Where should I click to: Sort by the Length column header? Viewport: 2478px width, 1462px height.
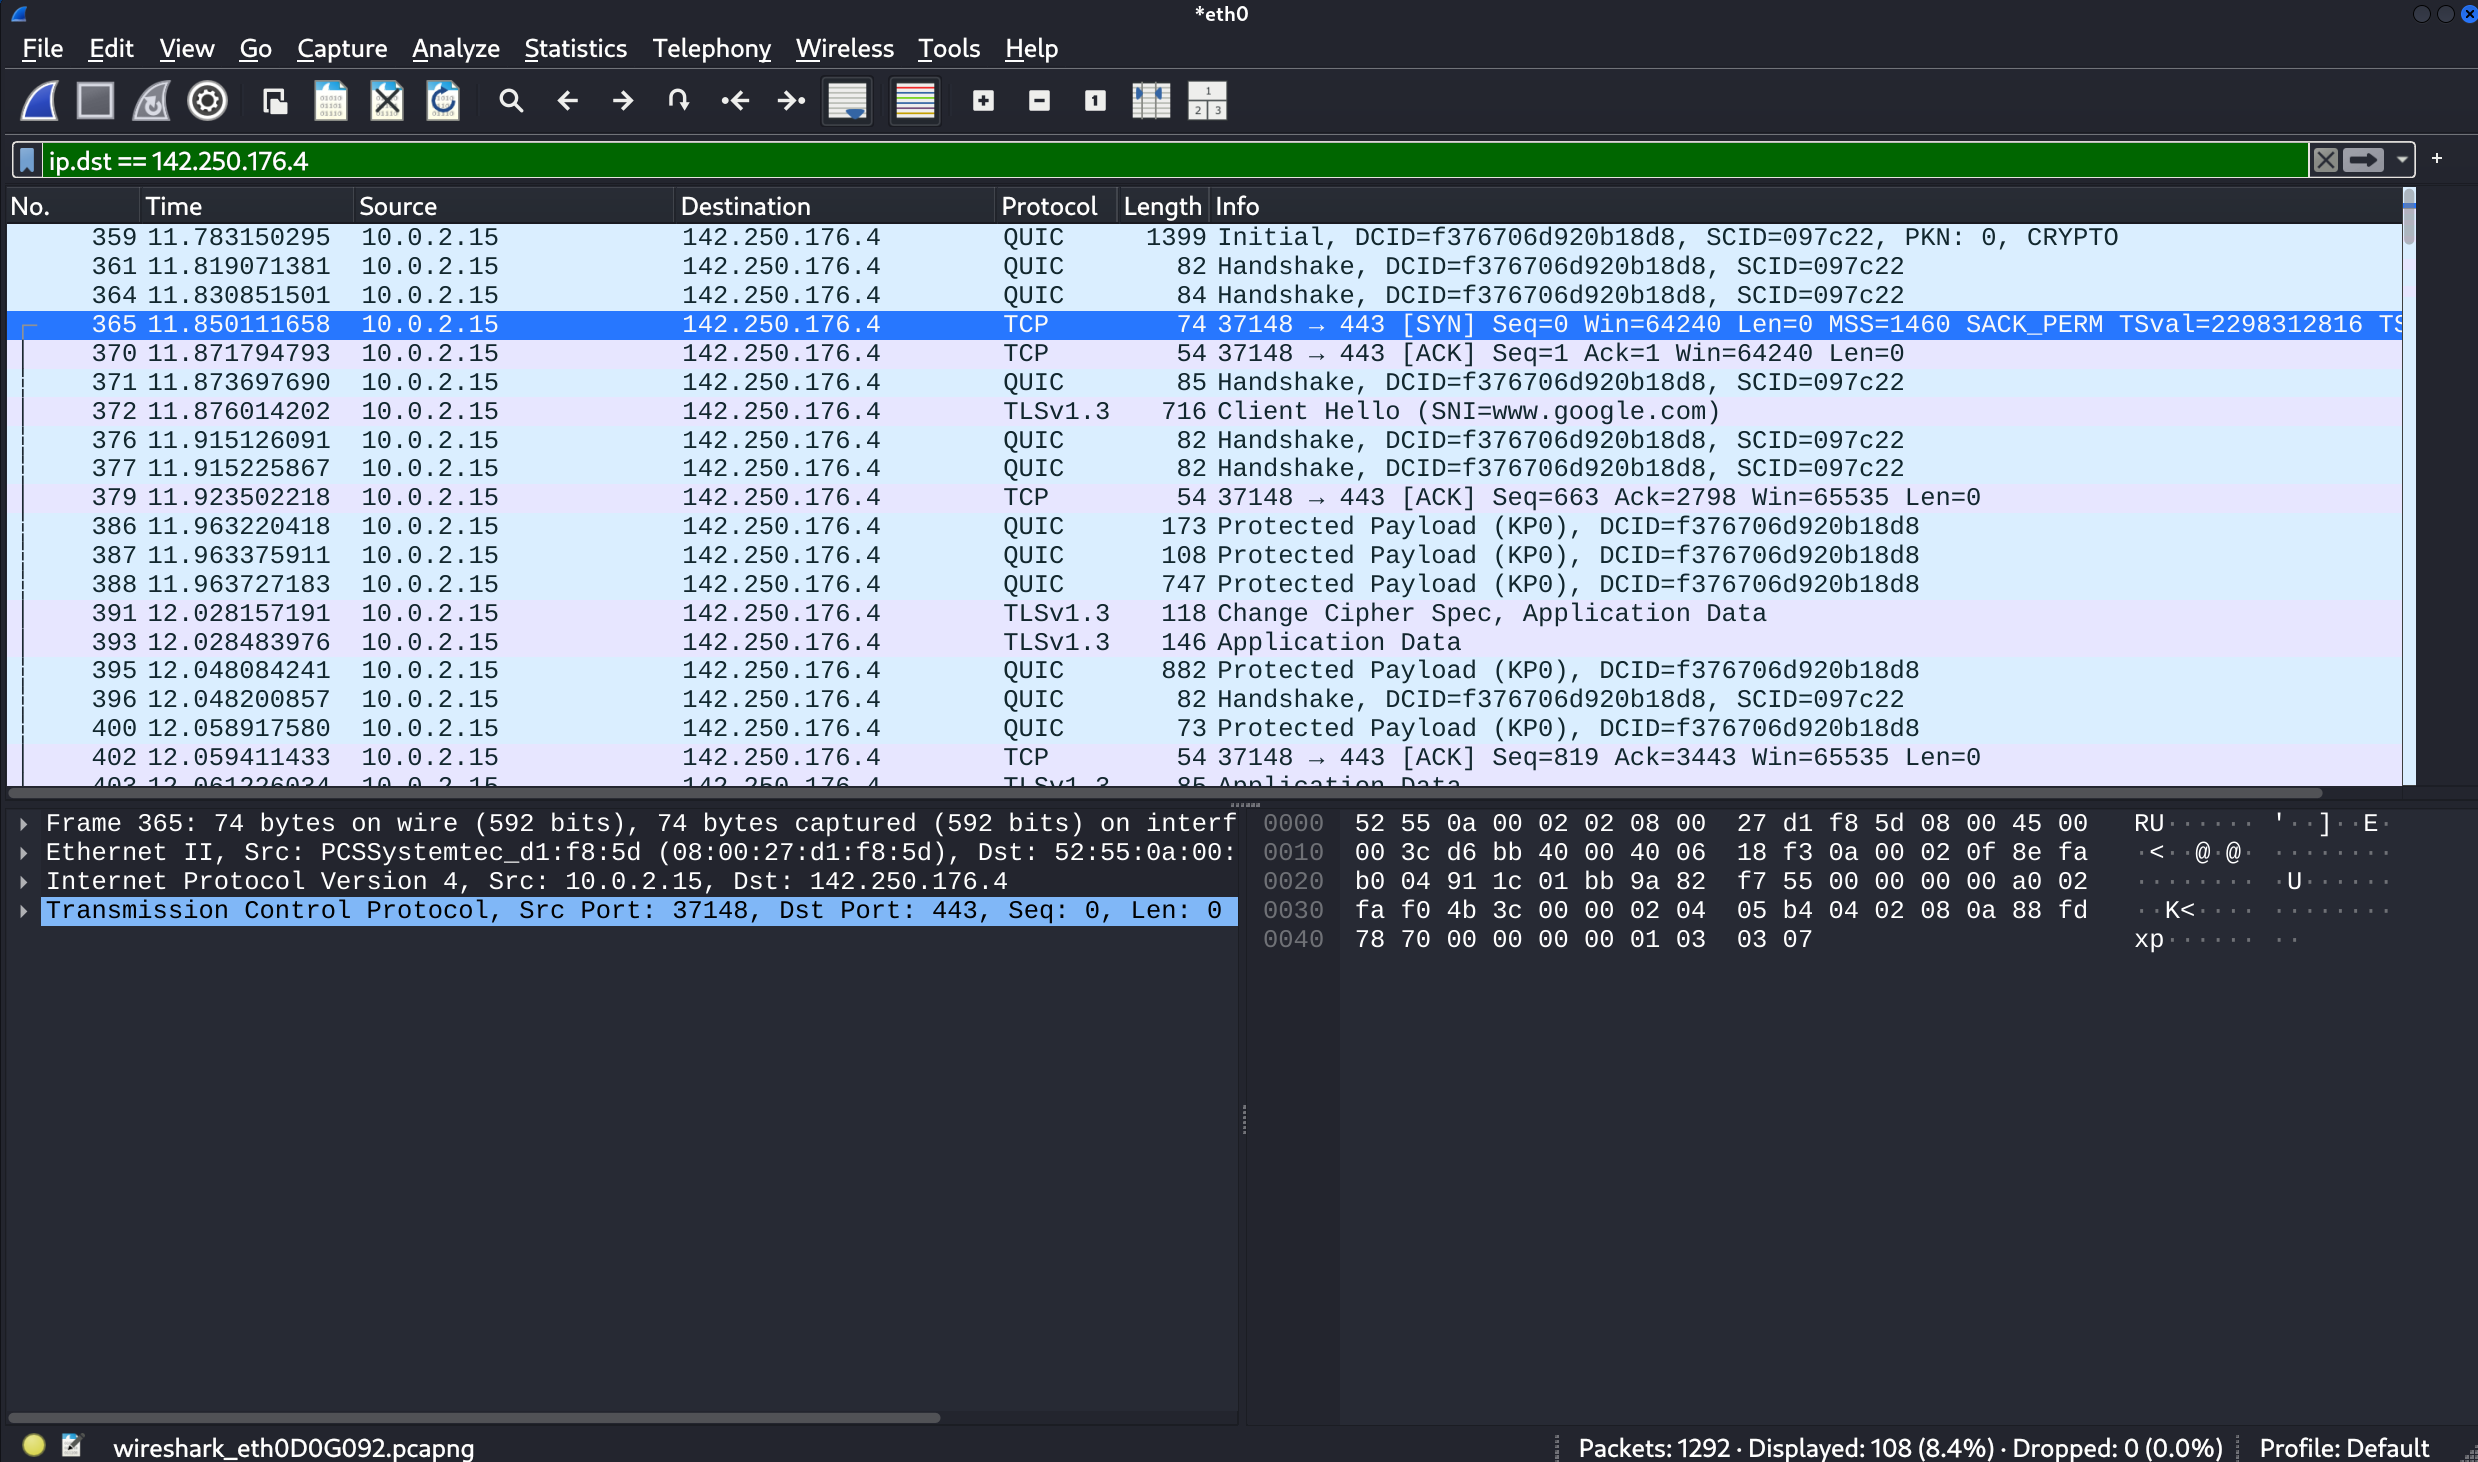tap(1162, 206)
